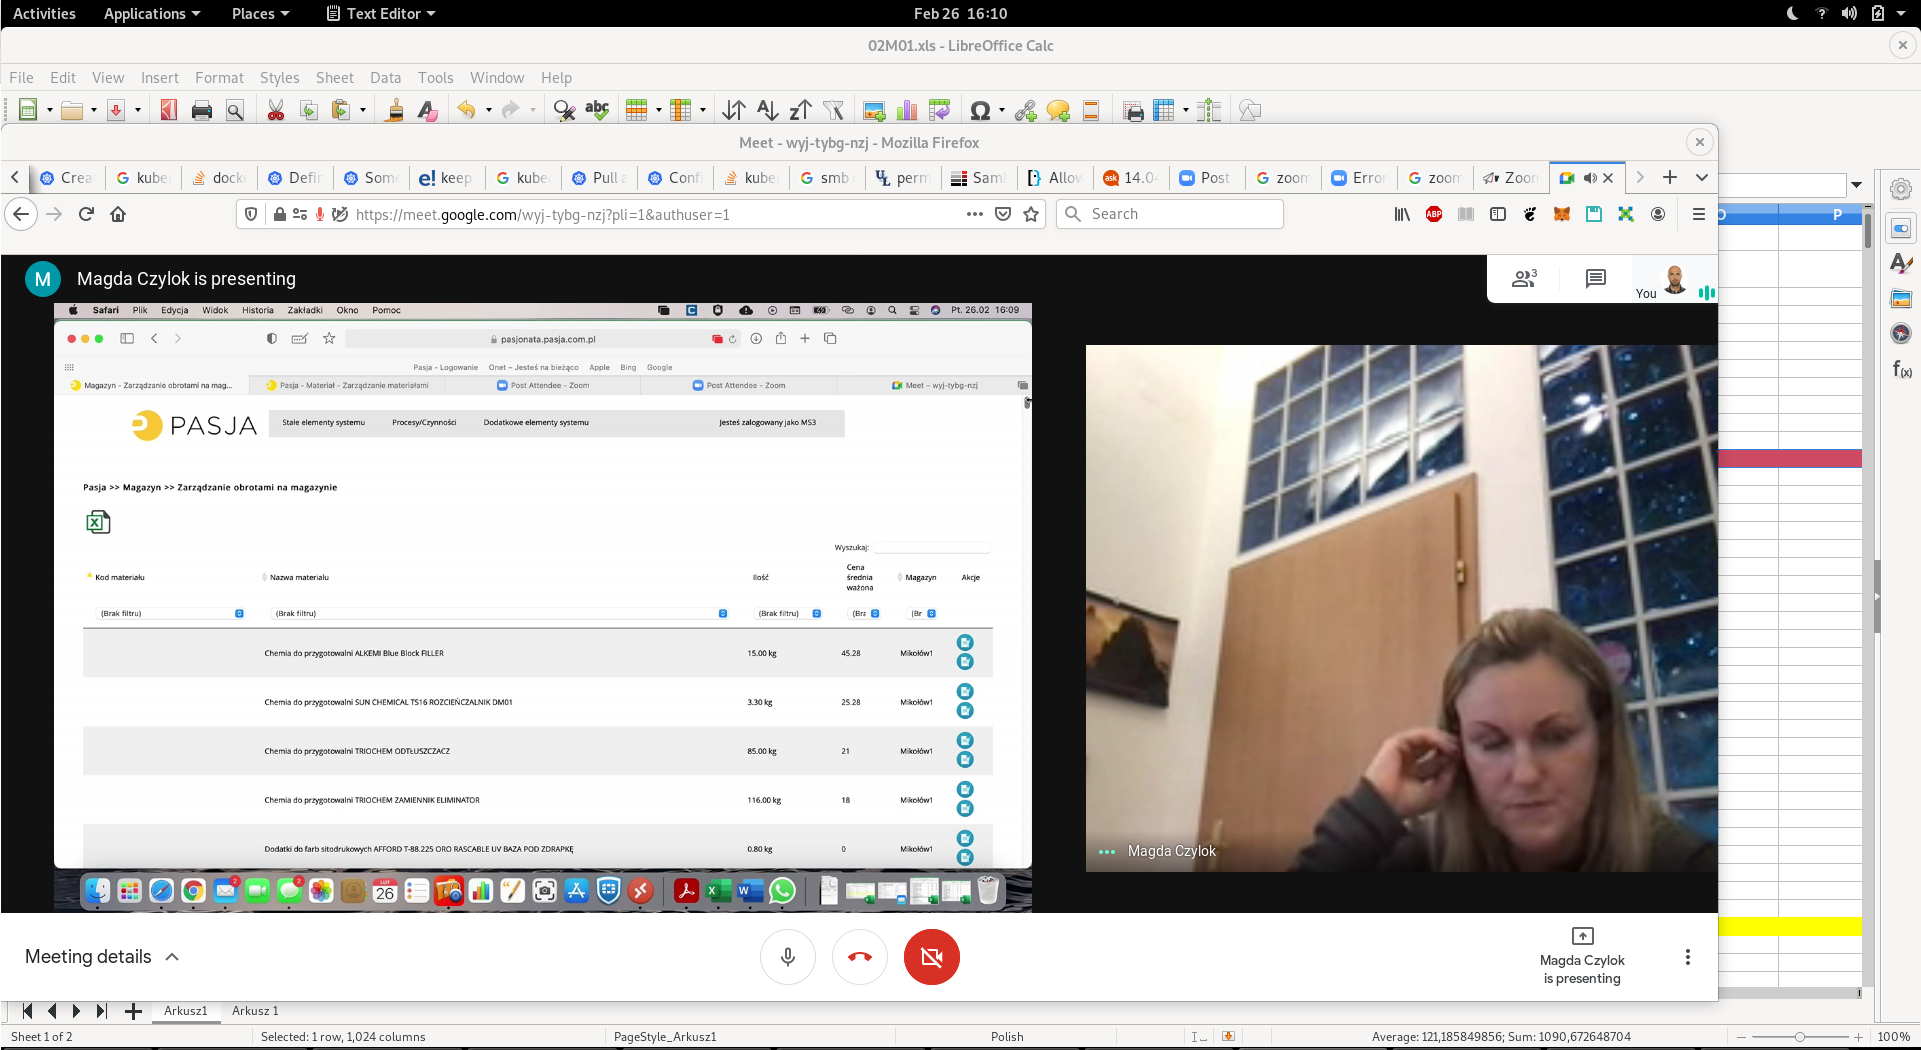
Task: Open Calc sidebar Functions panel
Action: [x=1901, y=369]
